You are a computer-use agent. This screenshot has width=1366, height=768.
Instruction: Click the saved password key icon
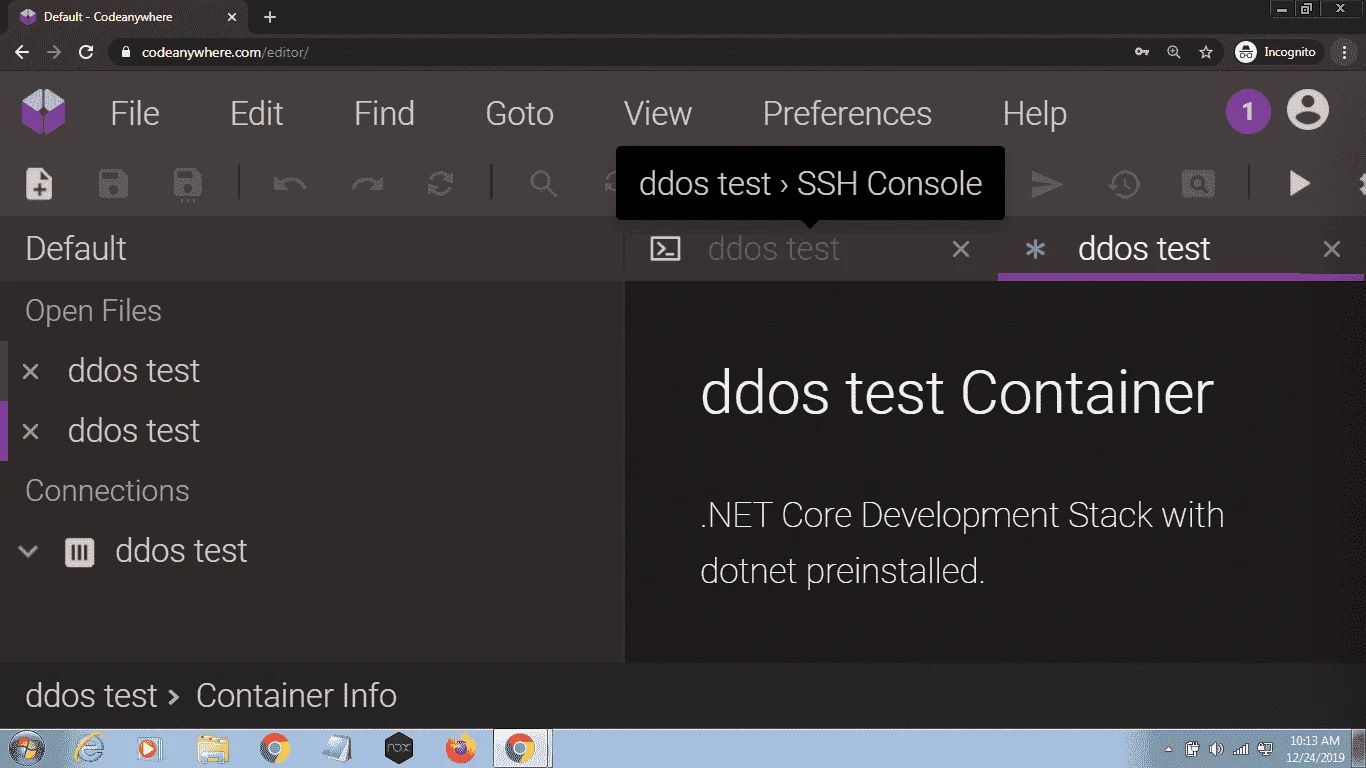1142,52
